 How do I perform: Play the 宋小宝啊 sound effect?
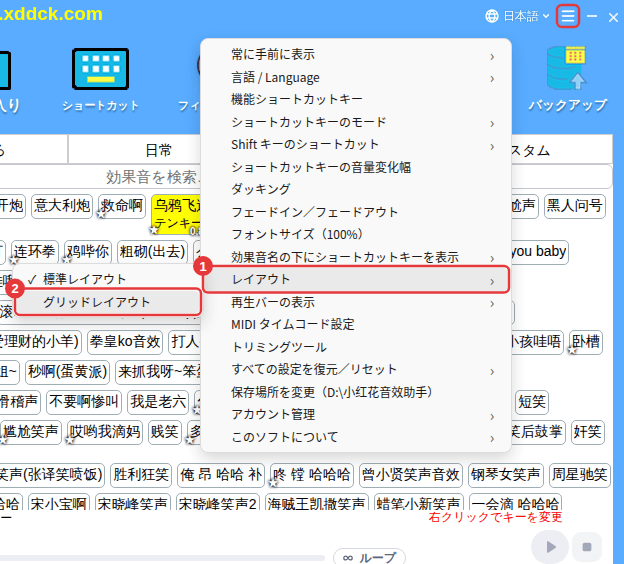58,503
